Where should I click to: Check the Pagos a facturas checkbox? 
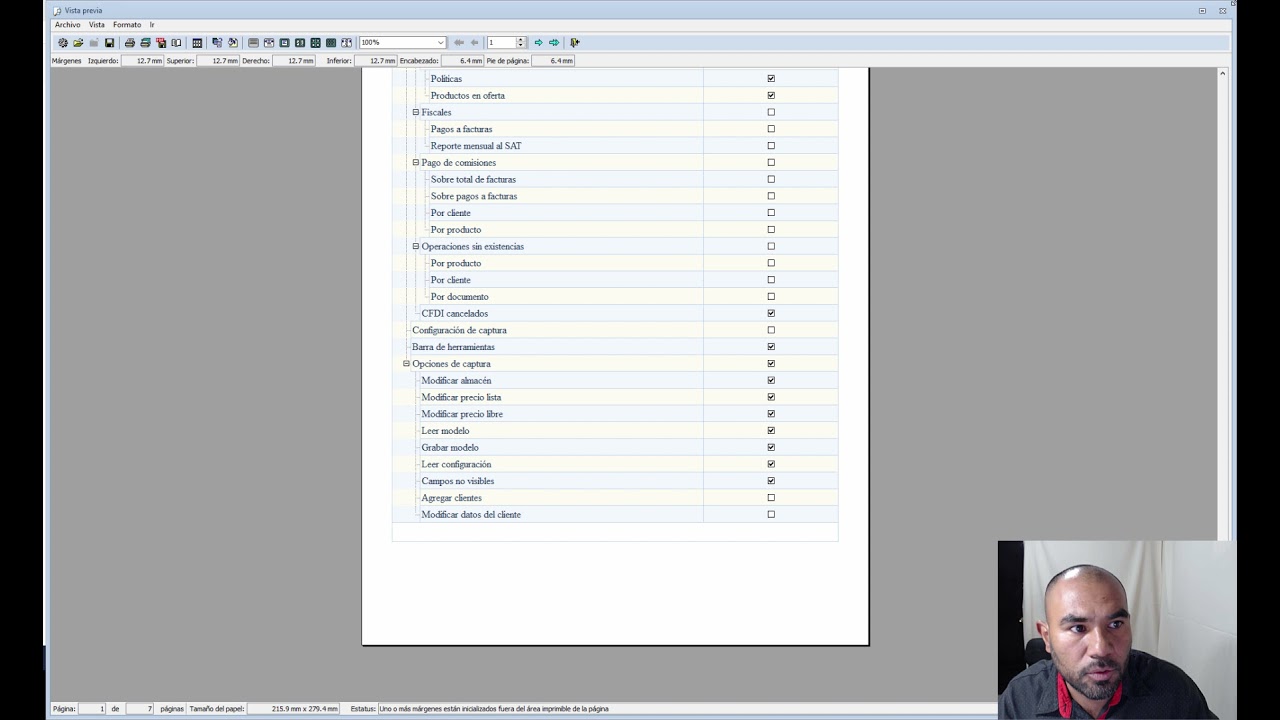pos(771,129)
